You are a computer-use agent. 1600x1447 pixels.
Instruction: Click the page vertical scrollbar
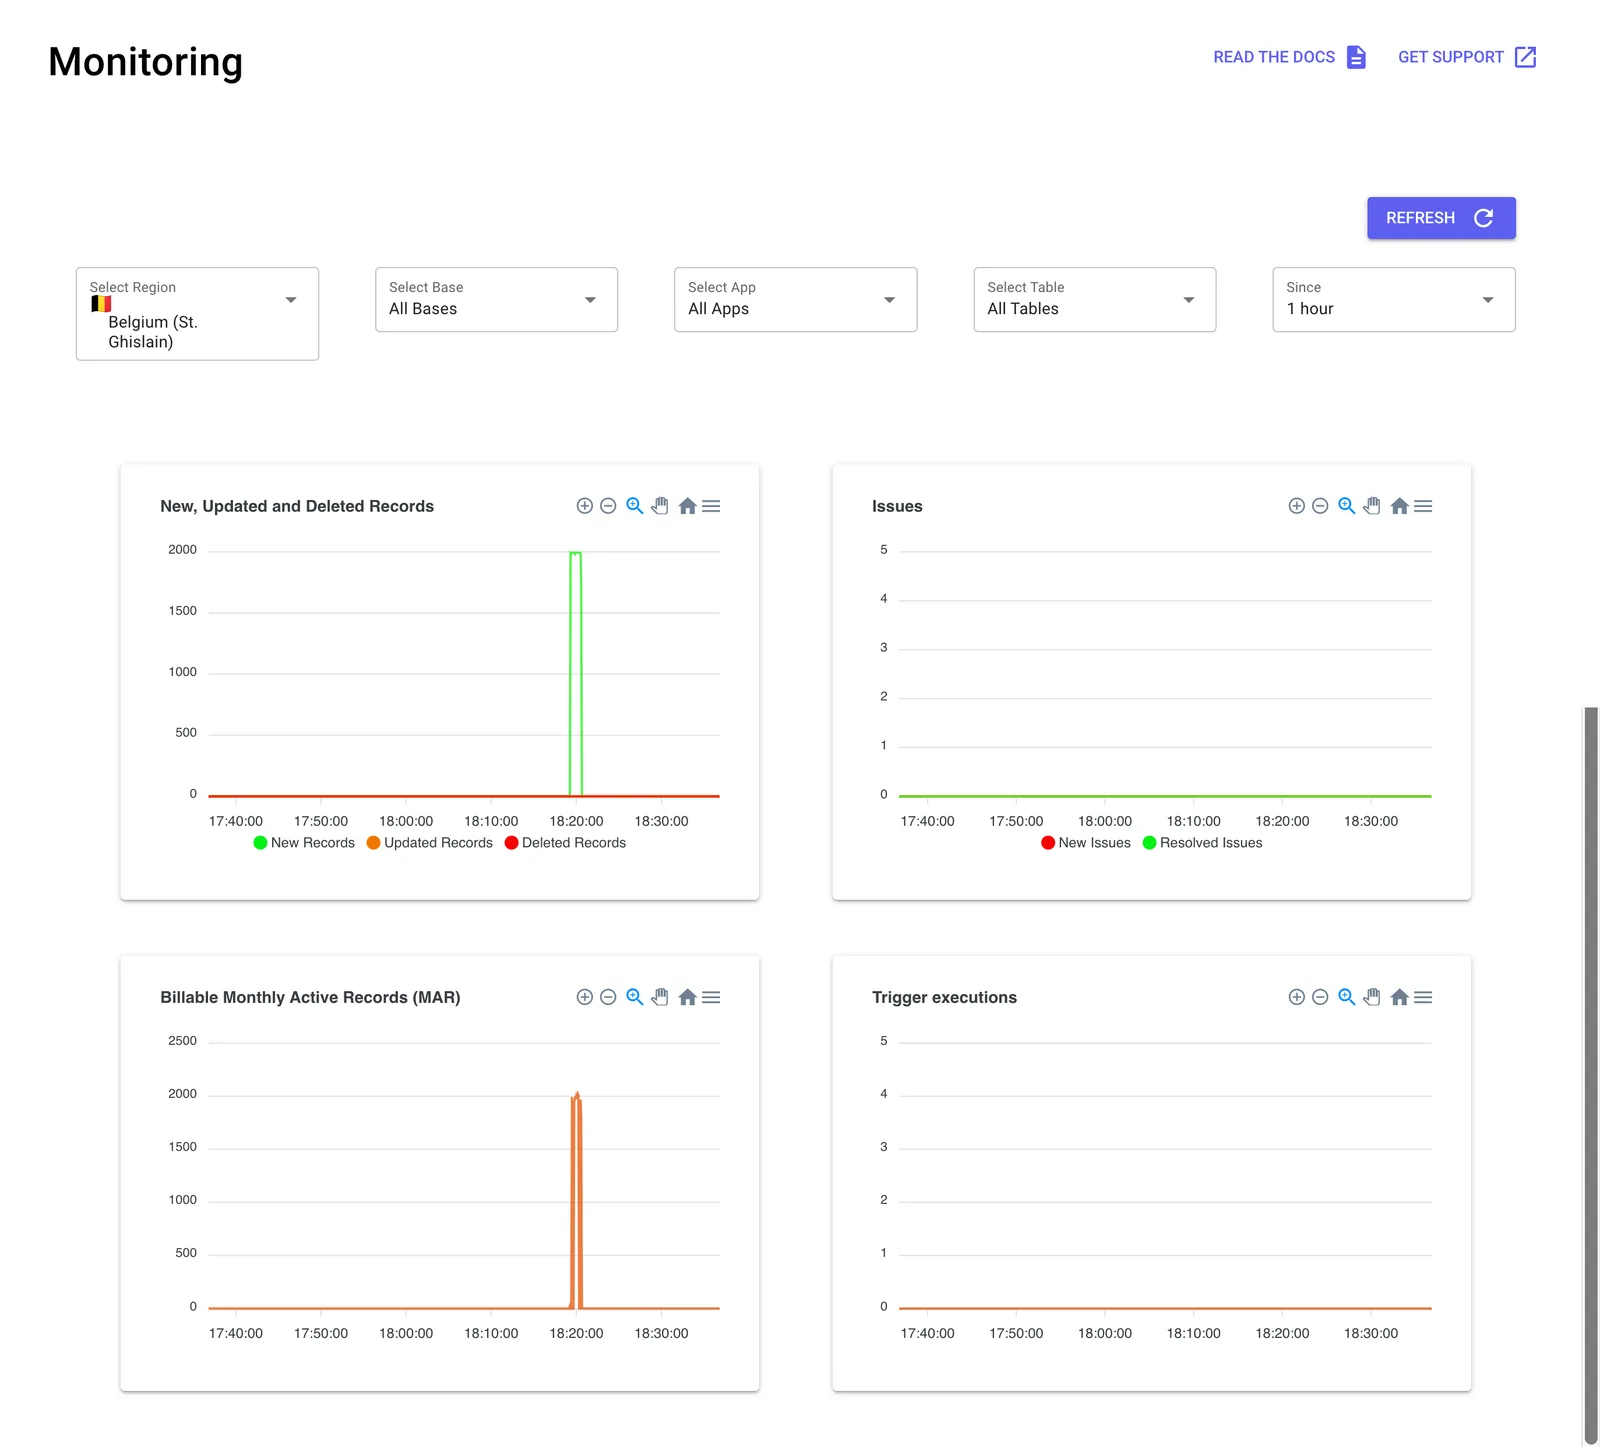coord(1591,1075)
